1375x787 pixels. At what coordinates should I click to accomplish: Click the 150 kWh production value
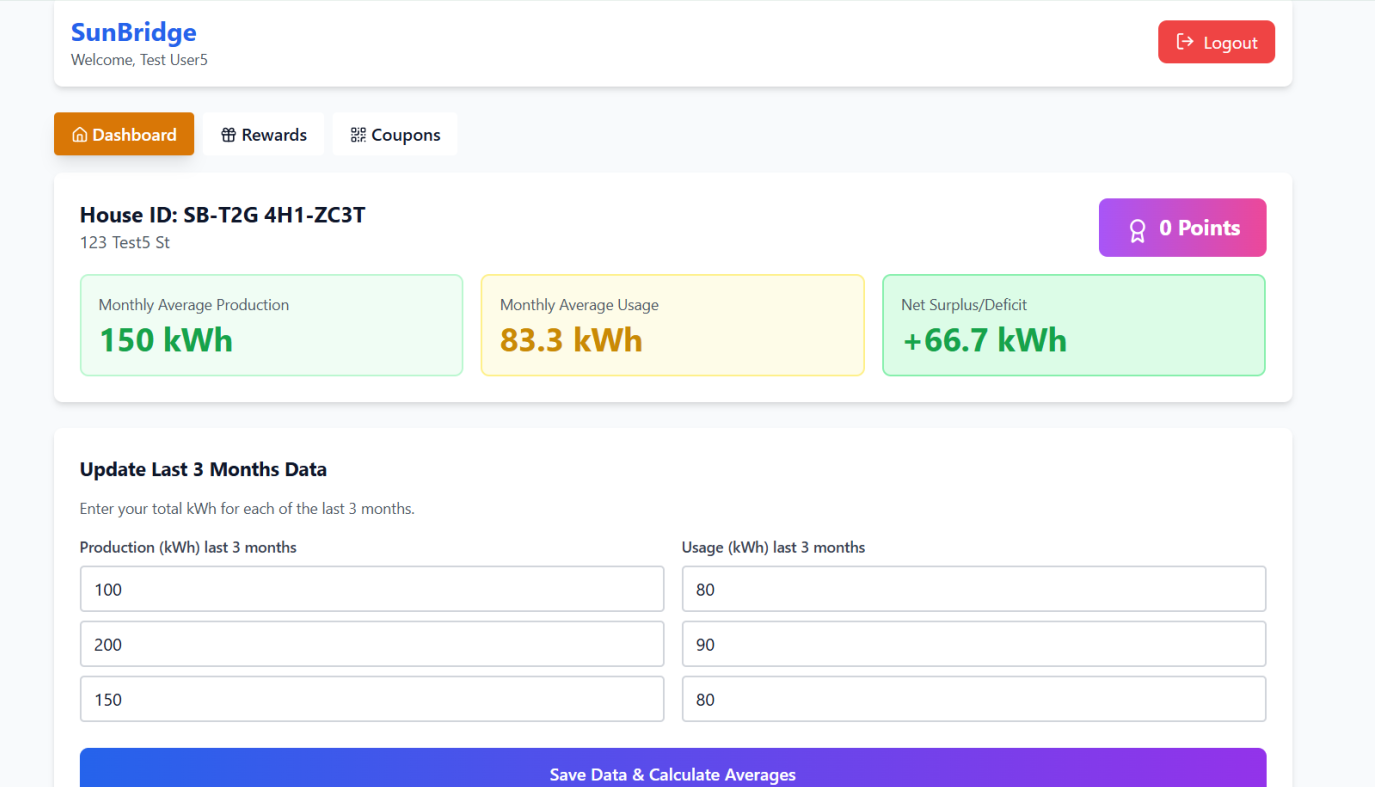tap(166, 340)
